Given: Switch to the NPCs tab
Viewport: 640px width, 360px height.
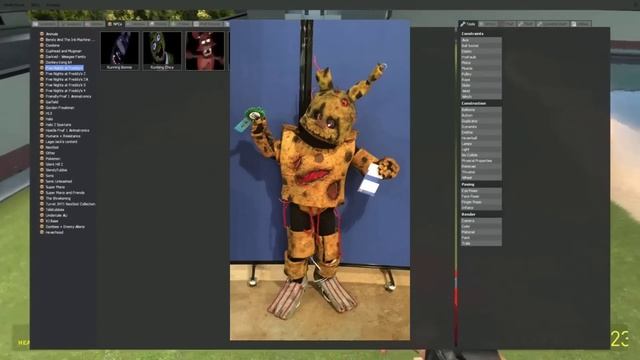Looking at the screenshot, I should [x=115, y=24].
